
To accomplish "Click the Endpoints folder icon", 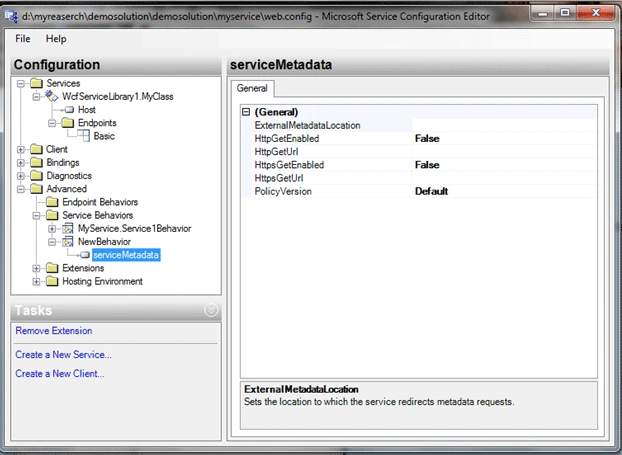I will pos(68,123).
